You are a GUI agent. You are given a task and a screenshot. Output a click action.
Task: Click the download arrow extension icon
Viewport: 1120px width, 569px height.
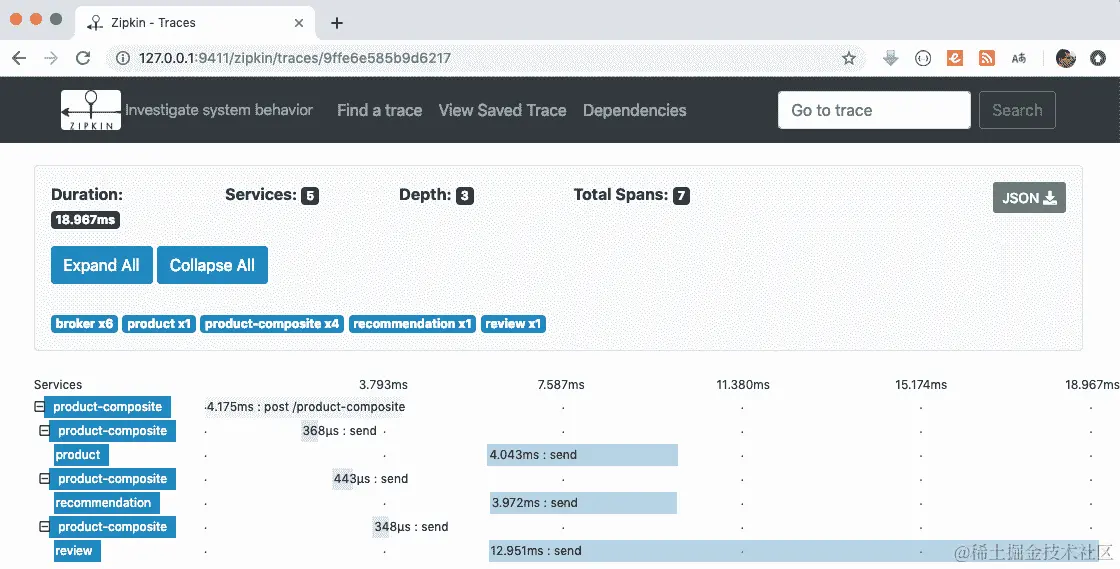pyautogui.click(x=890, y=59)
